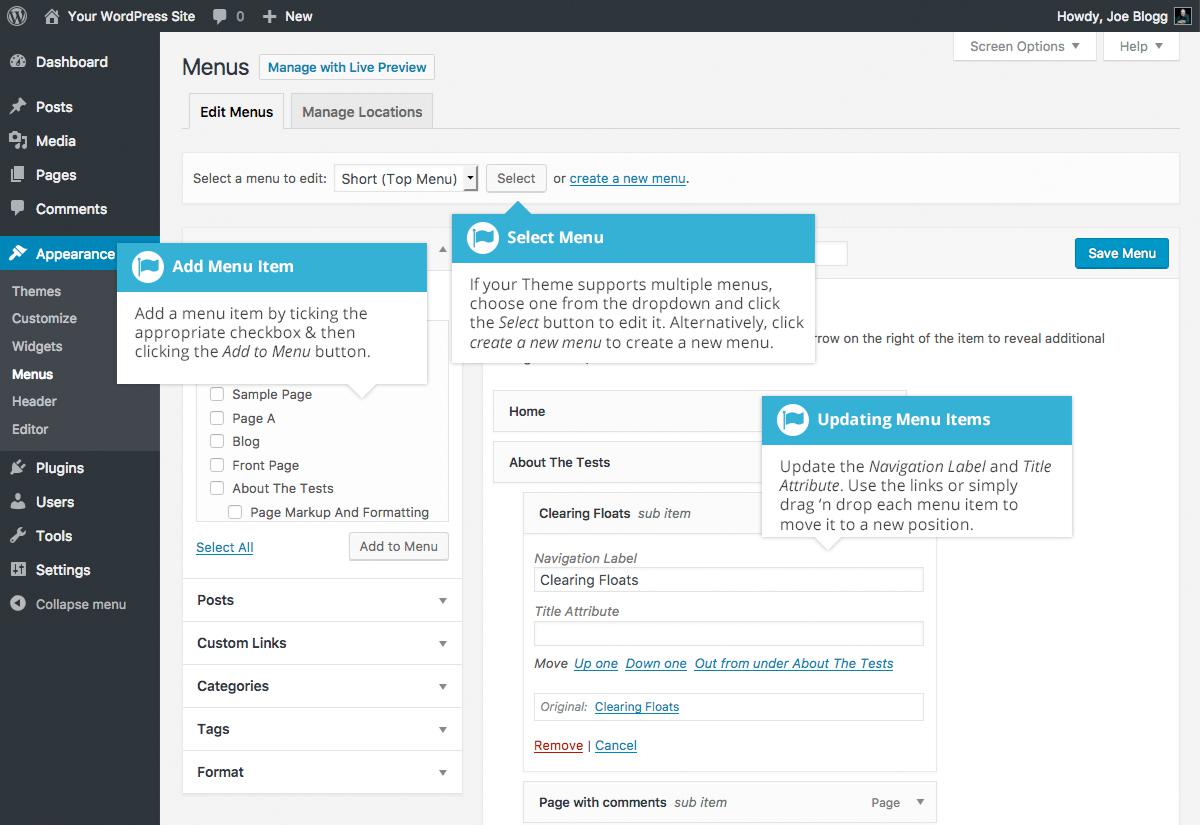Click Manage with Live Preview button
This screenshot has height=825, width=1200.
(x=347, y=67)
